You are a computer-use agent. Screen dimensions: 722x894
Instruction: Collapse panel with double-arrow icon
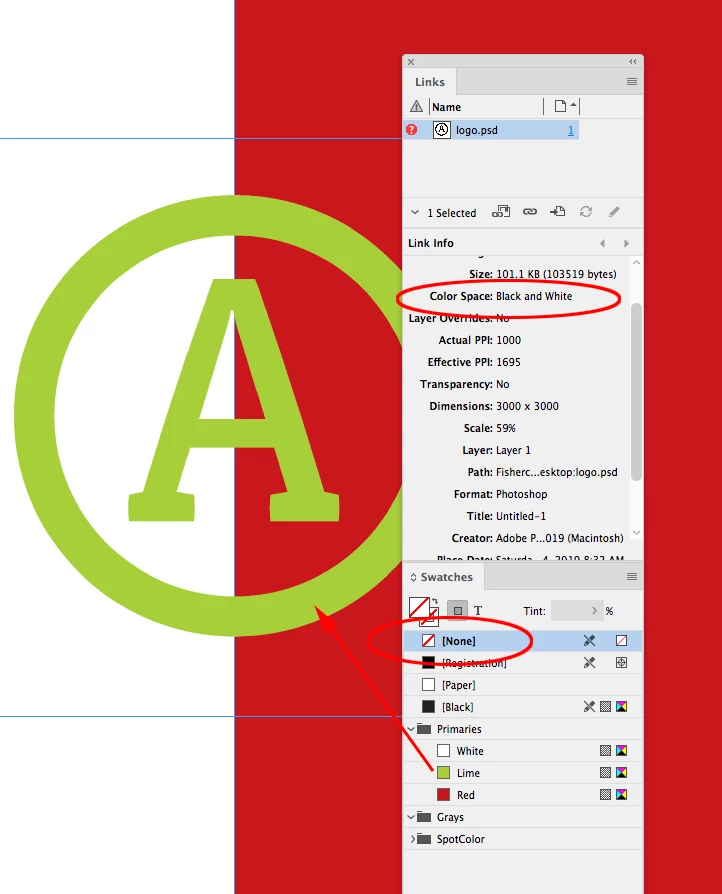tap(632, 62)
